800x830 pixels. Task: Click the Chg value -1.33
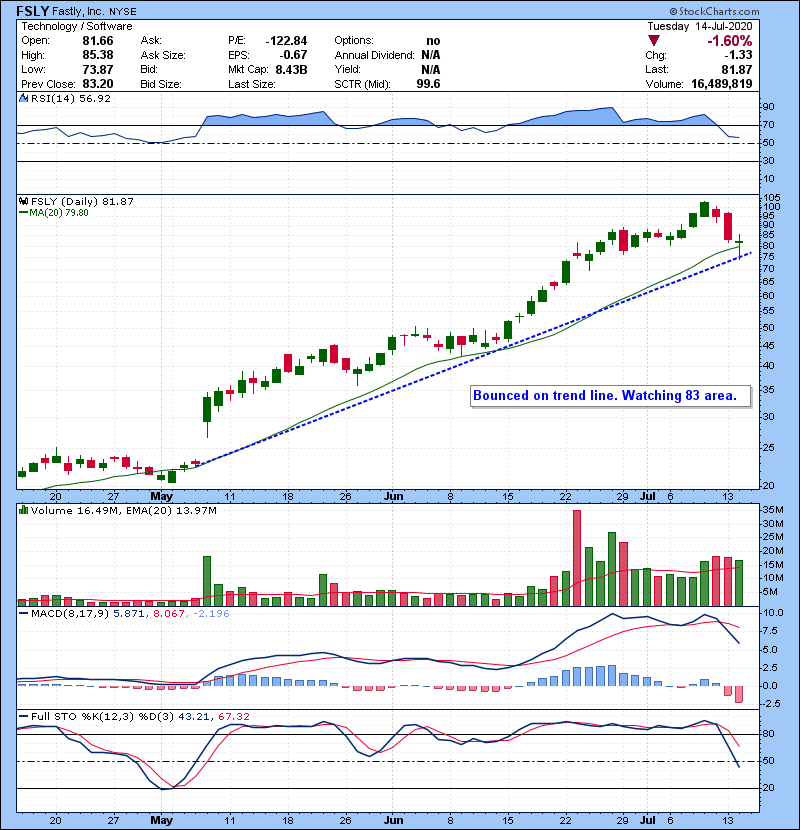pyautogui.click(x=738, y=55)
